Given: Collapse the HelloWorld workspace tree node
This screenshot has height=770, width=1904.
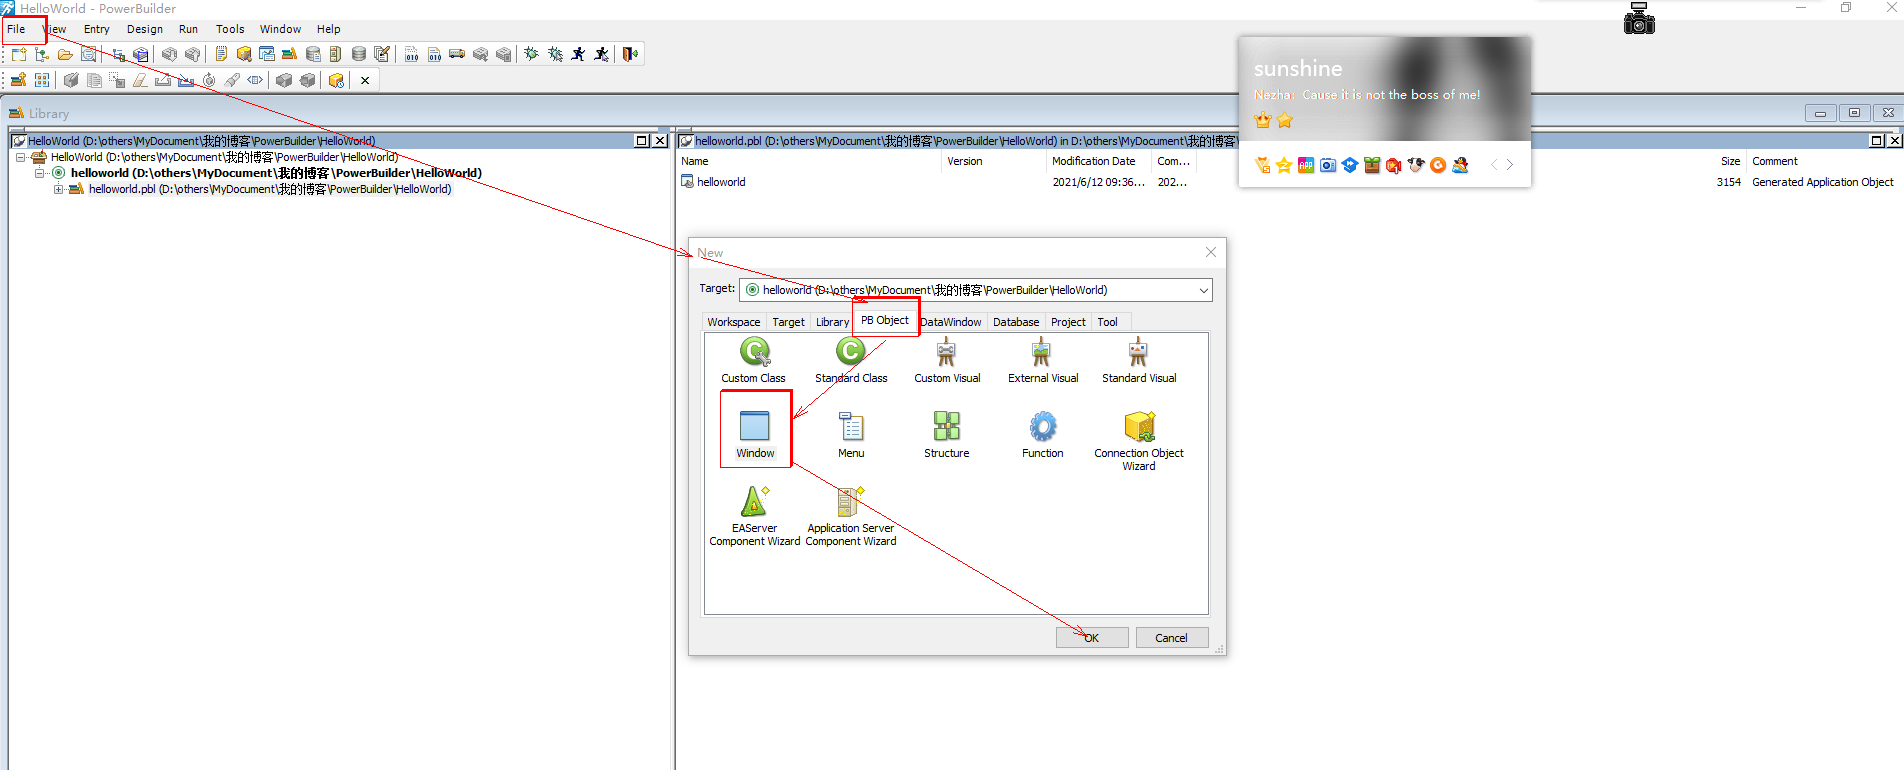Looking at the screenshot, I should point(20,157).
